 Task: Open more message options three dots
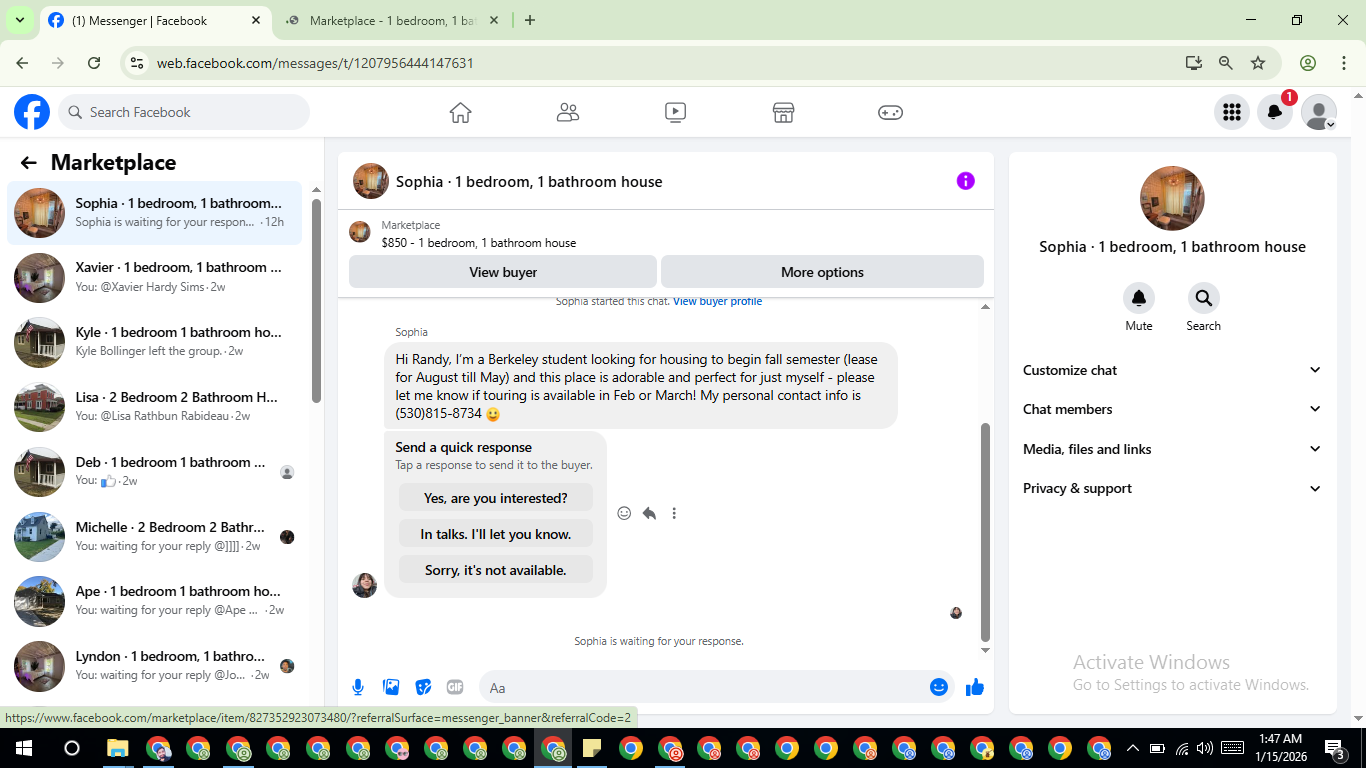[x=674, y=513]
